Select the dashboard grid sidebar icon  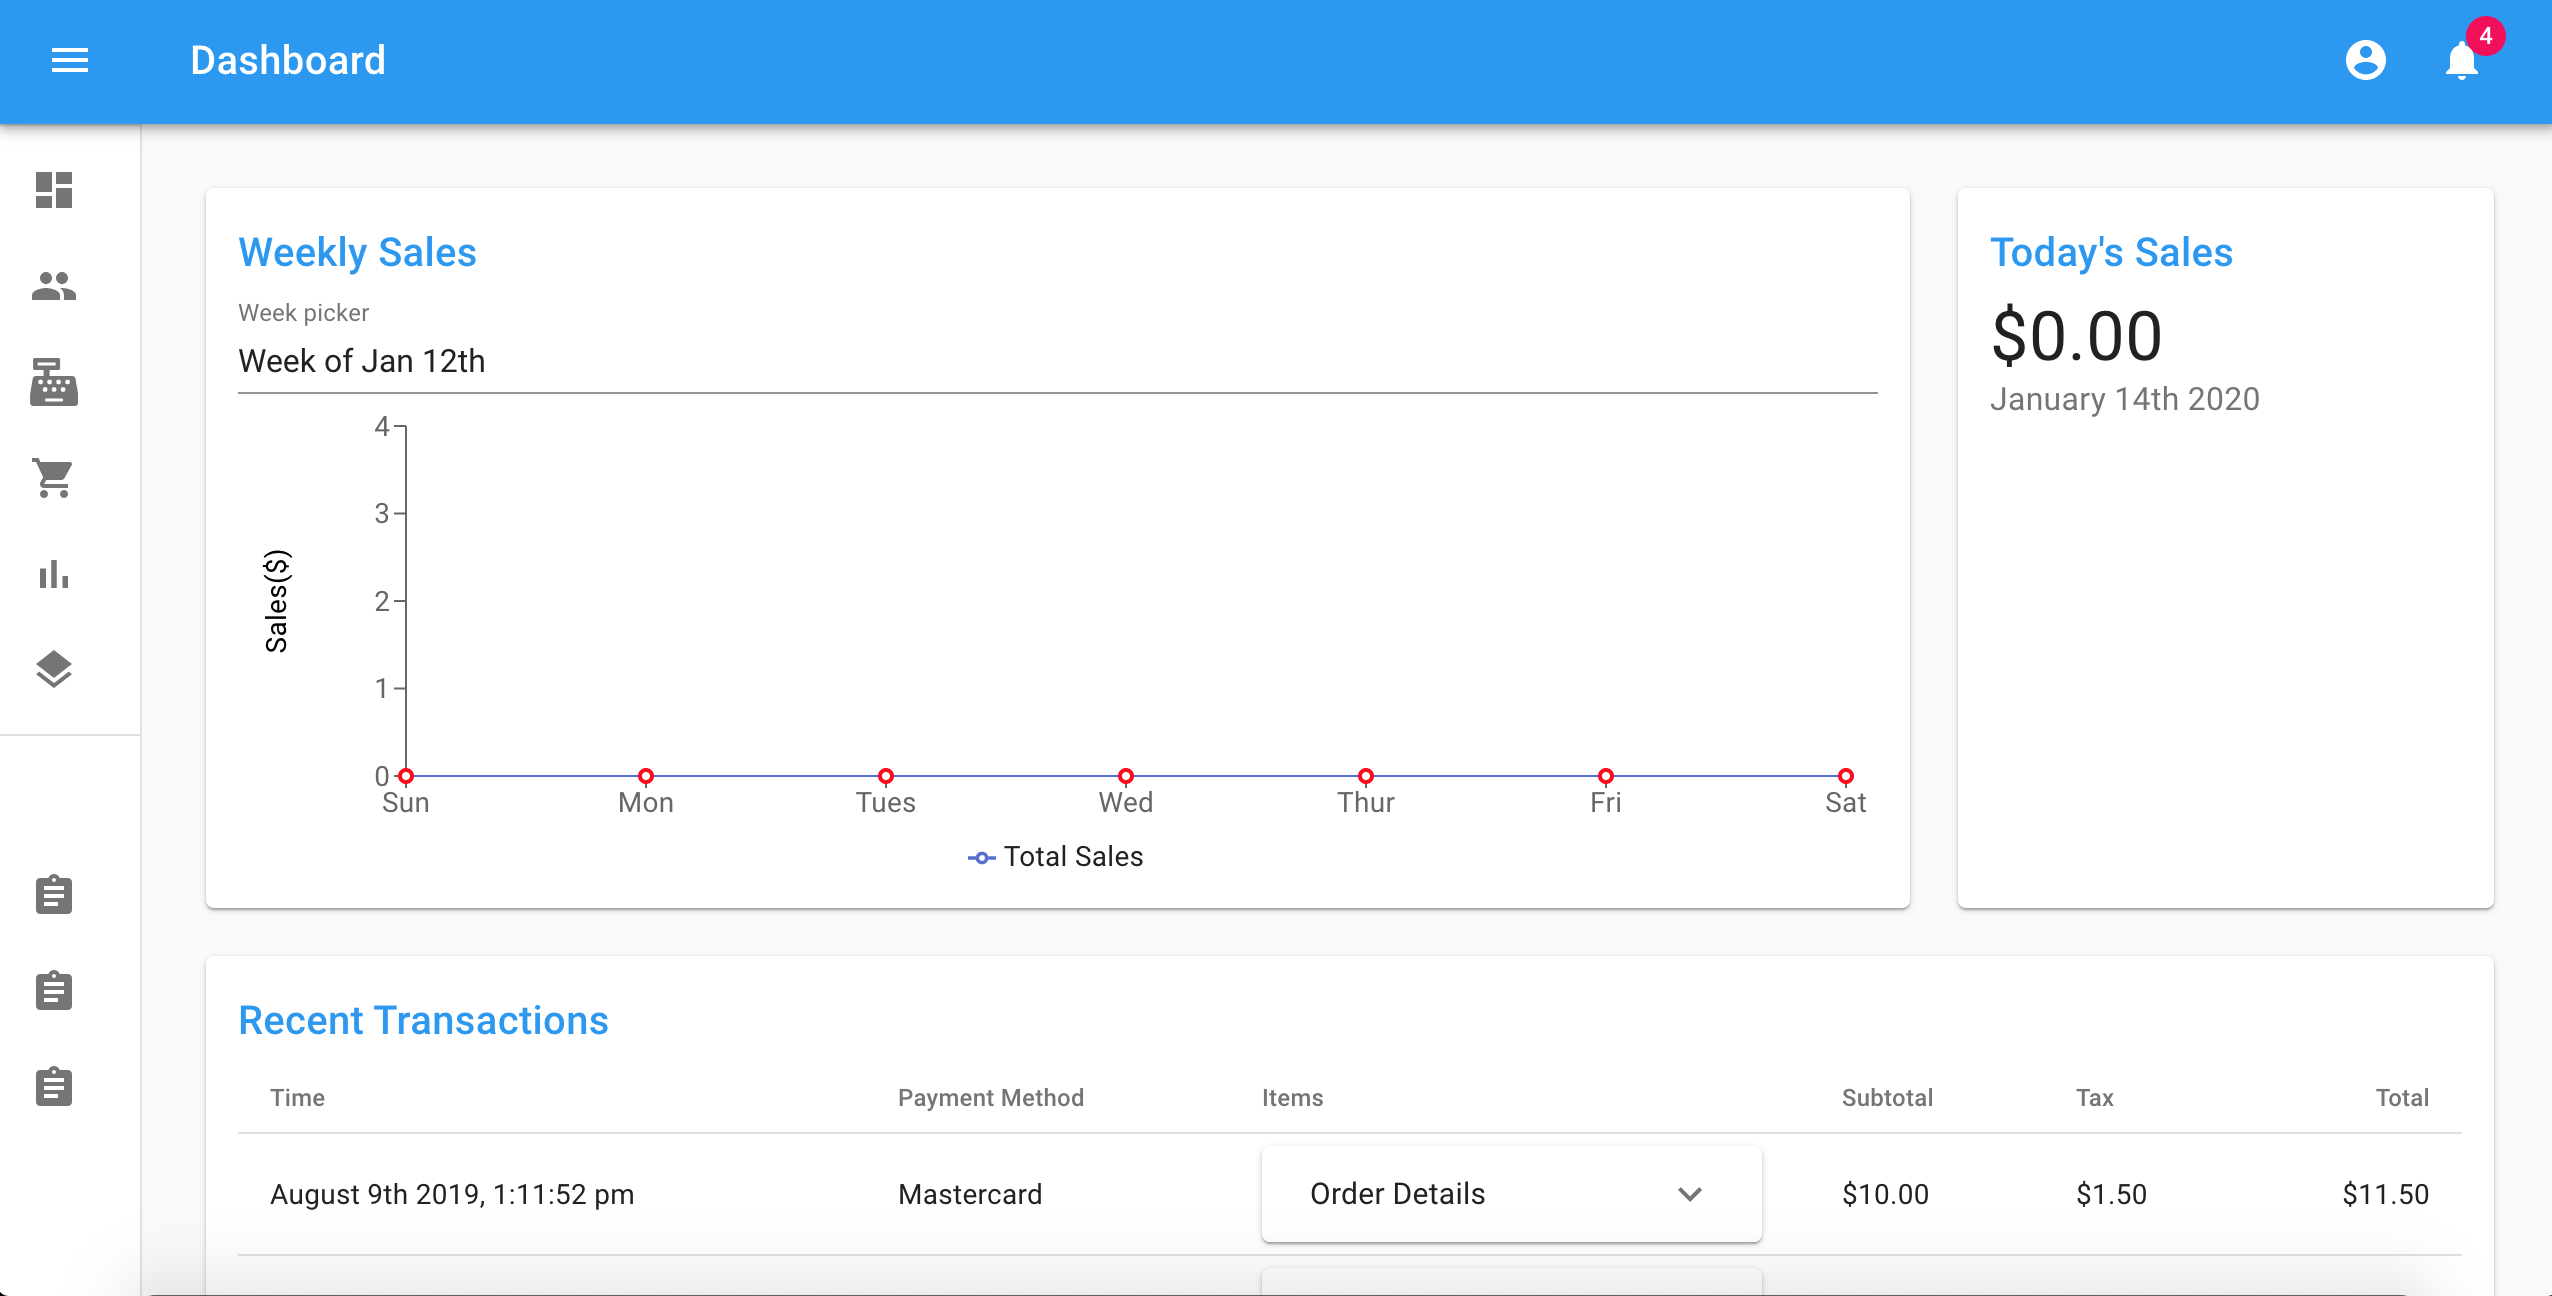54,190
